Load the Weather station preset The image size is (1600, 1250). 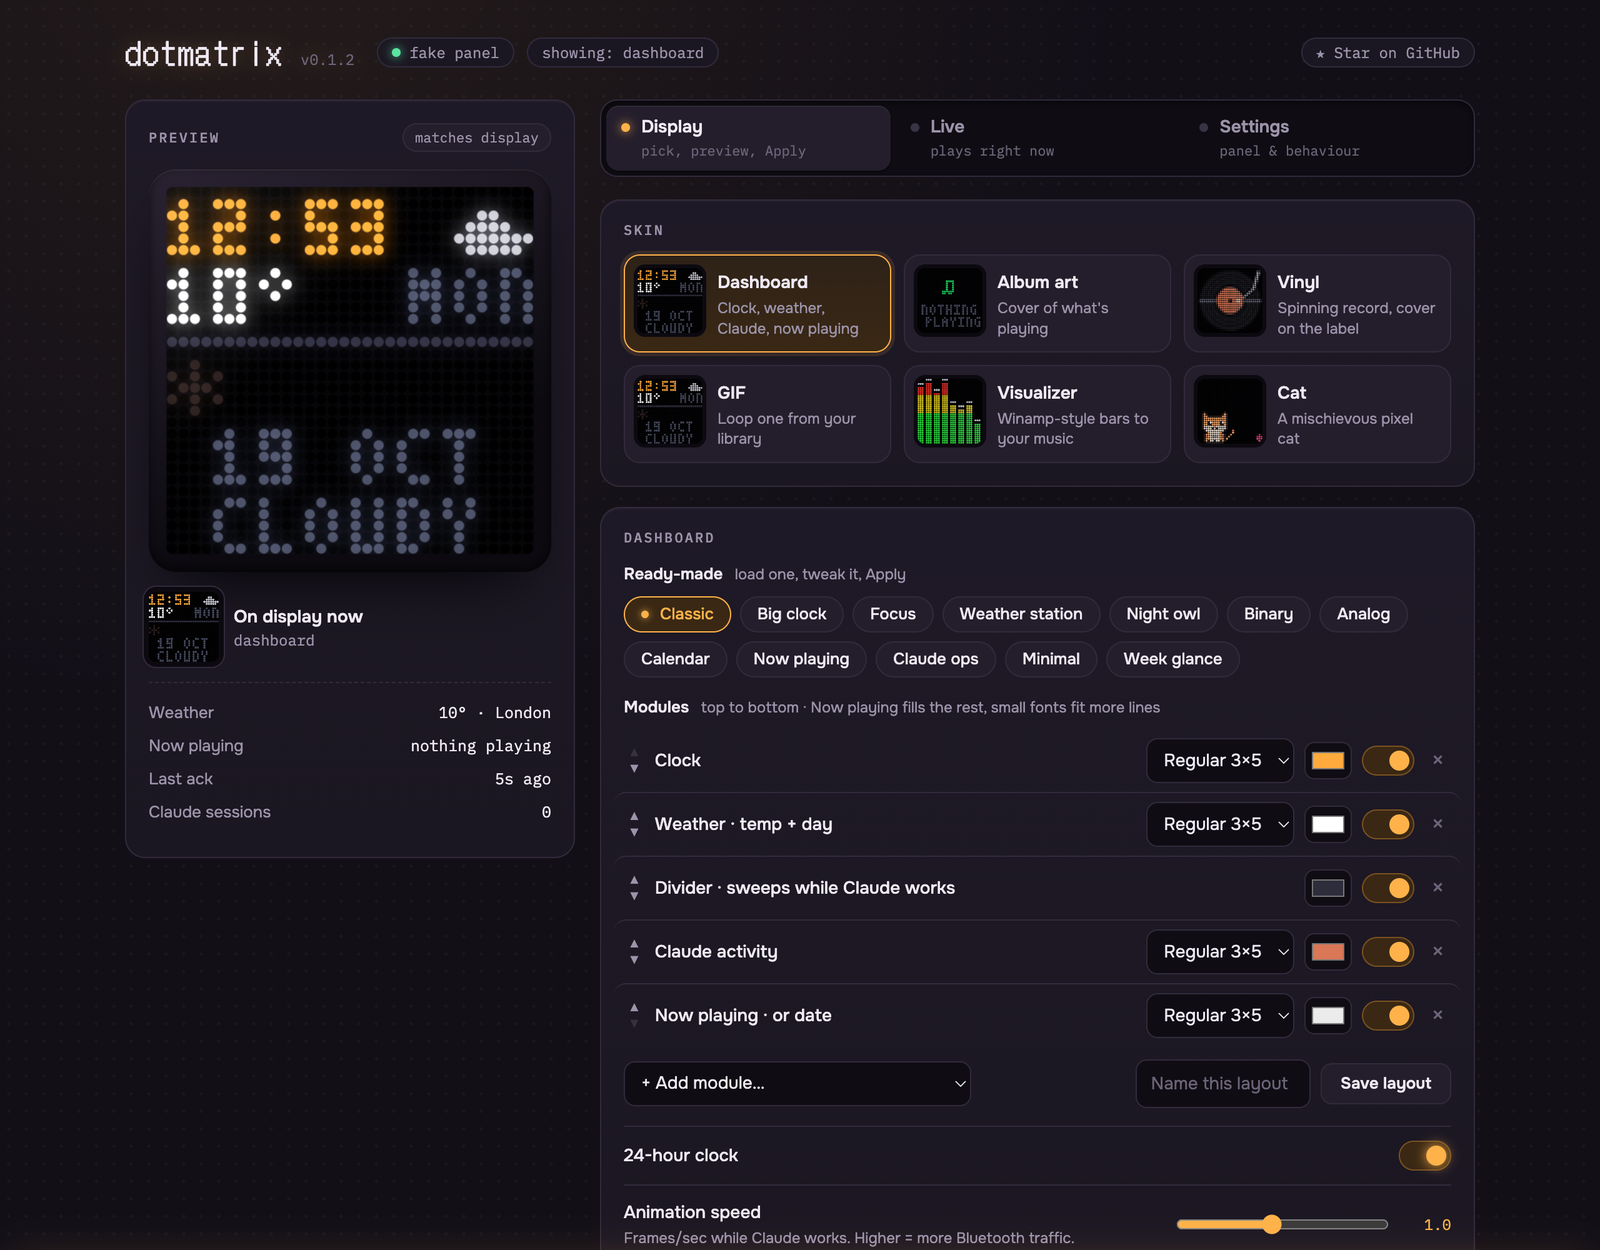(x=1021, y=614)
